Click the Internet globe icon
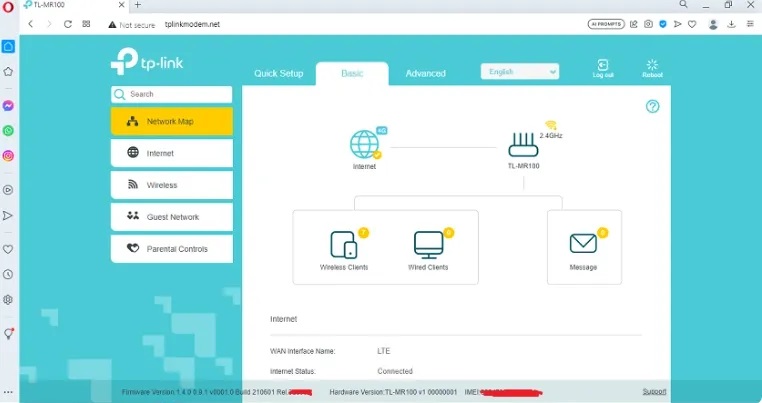The image size is (762, 403). pyautogui.click(x=364, y=144)
